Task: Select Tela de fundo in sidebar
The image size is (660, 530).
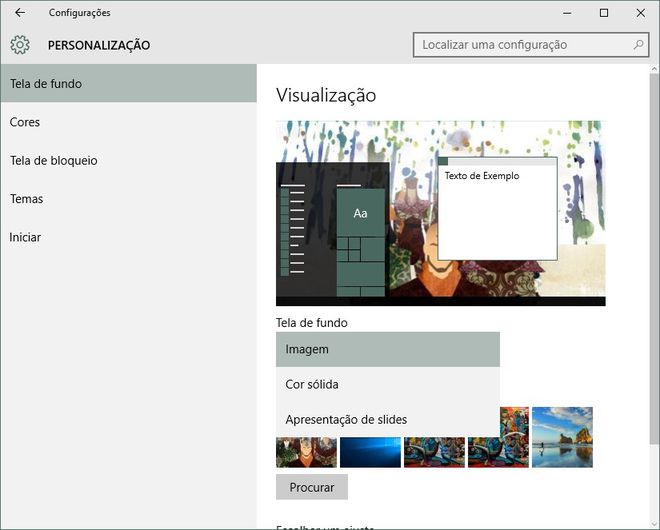Action: (x=128, y=83)
